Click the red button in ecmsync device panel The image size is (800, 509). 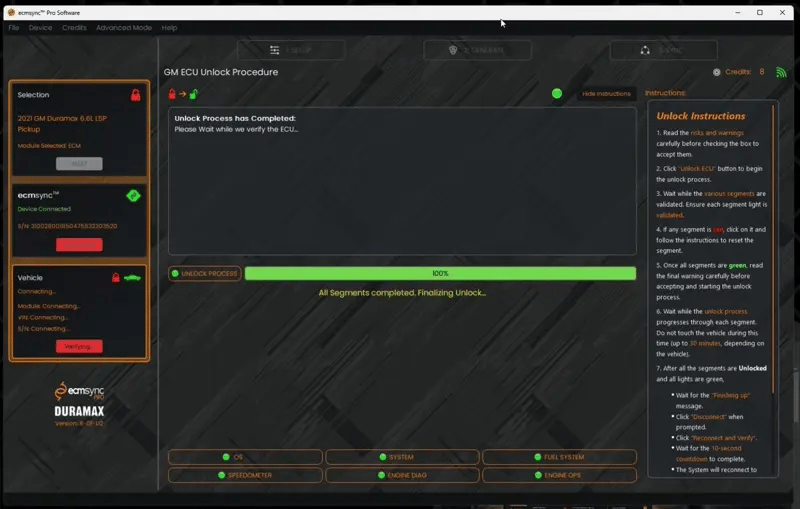click(x=79, y=245)
